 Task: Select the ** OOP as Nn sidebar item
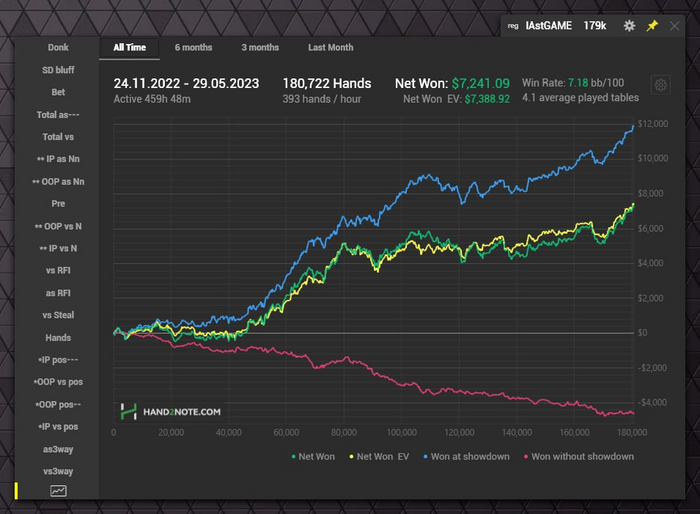click(x=58, y=182)
